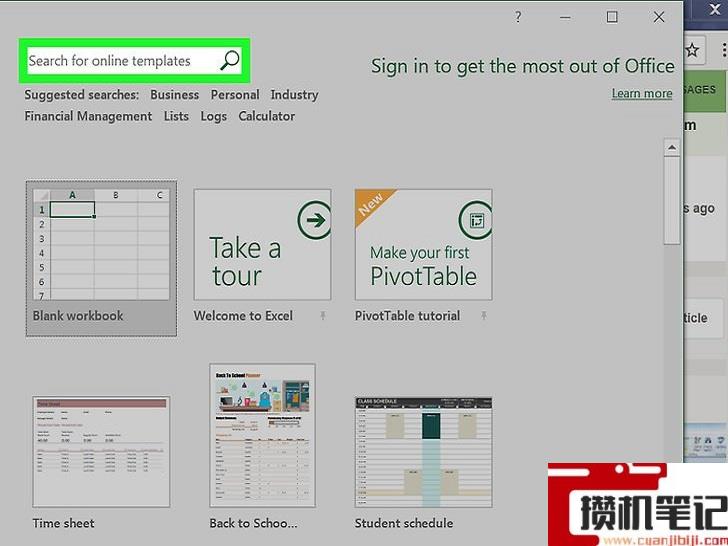Screen dimensions: 728x546
Task: Select the Personal suggested search
Action: tap(235, 95)
